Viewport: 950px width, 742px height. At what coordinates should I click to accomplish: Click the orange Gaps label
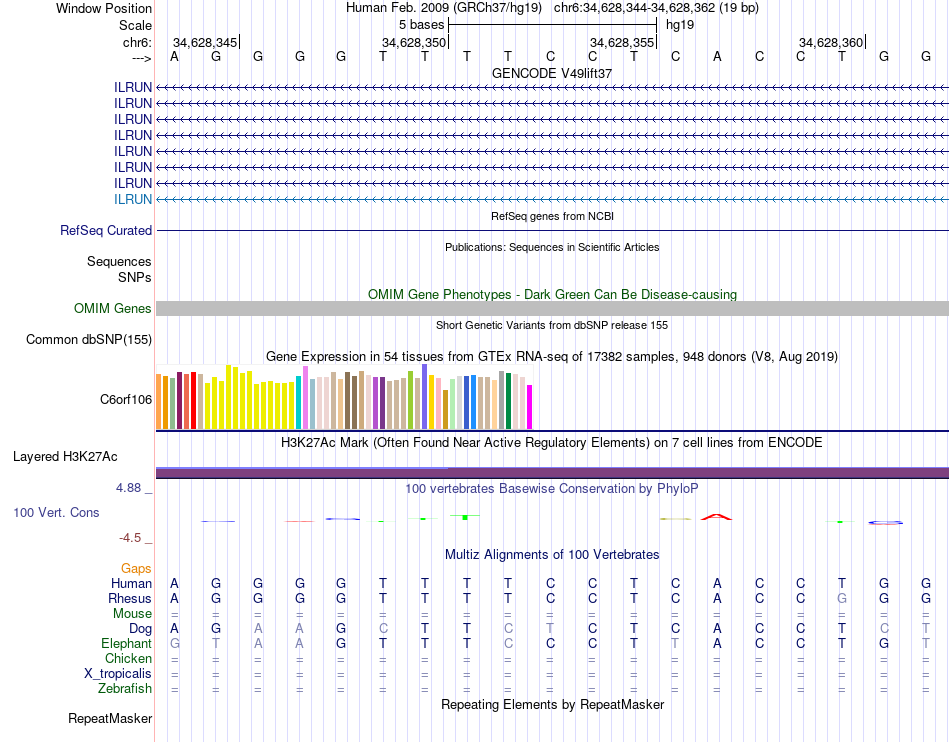(136, 568)
